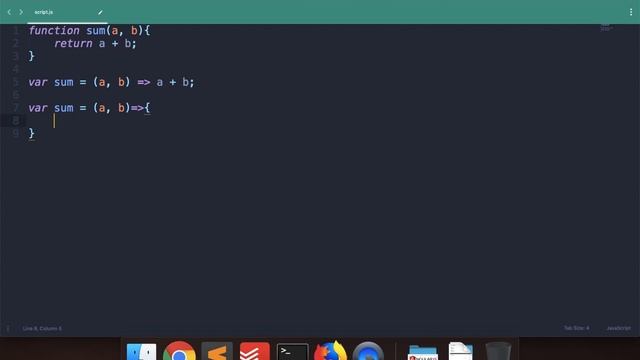Open Sublime Text from the dock
The width and height of the screenshot is (640, 360).
[x=217, y=351]
